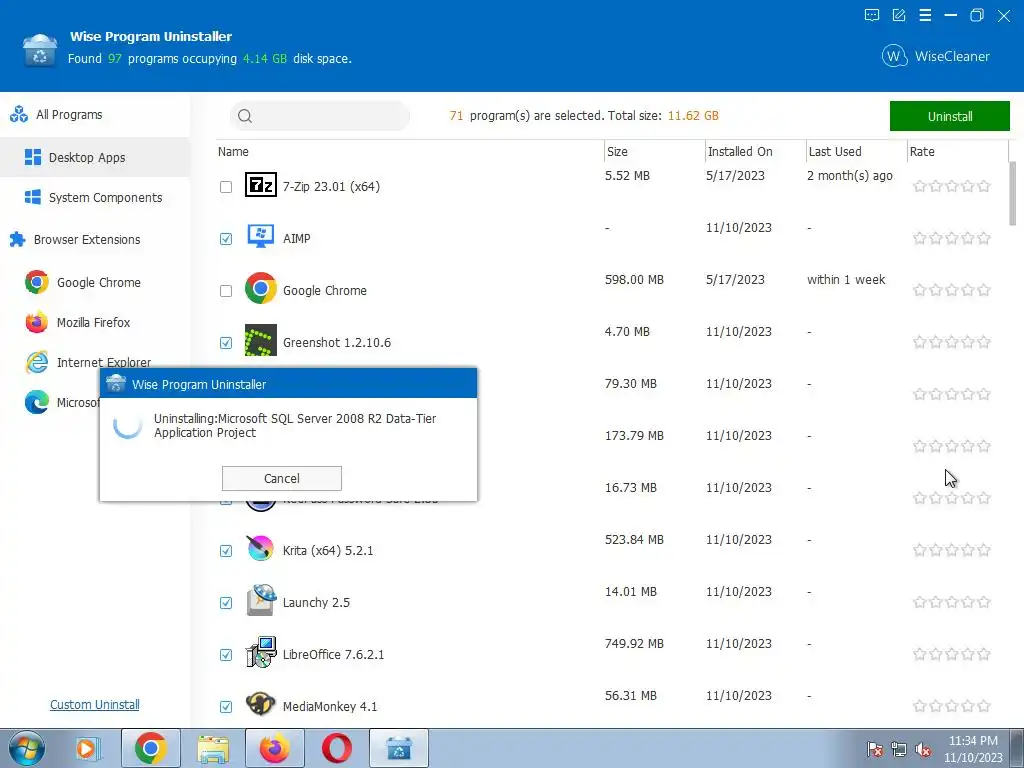This screenshot has height=768, width=1024.
Task: Click the Wise Program Uninstaller trash logo
Action: point(40,51)
